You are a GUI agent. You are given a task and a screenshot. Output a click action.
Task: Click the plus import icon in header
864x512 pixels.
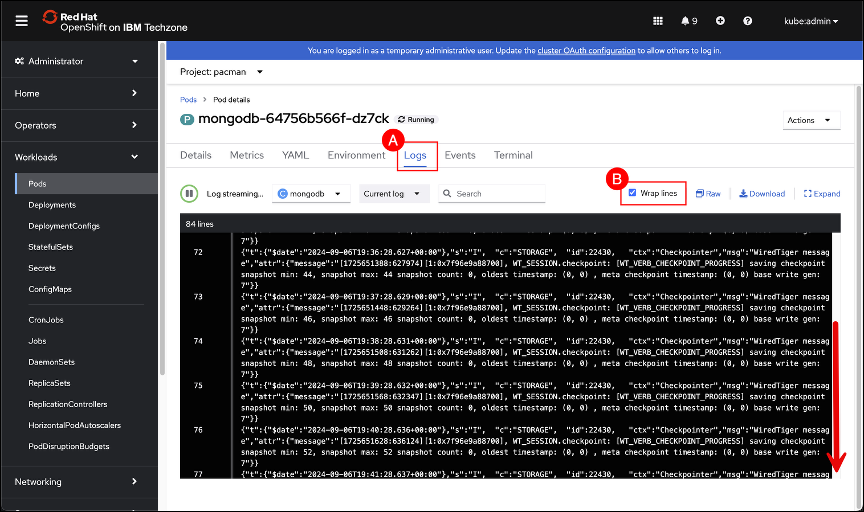point(720,20)
